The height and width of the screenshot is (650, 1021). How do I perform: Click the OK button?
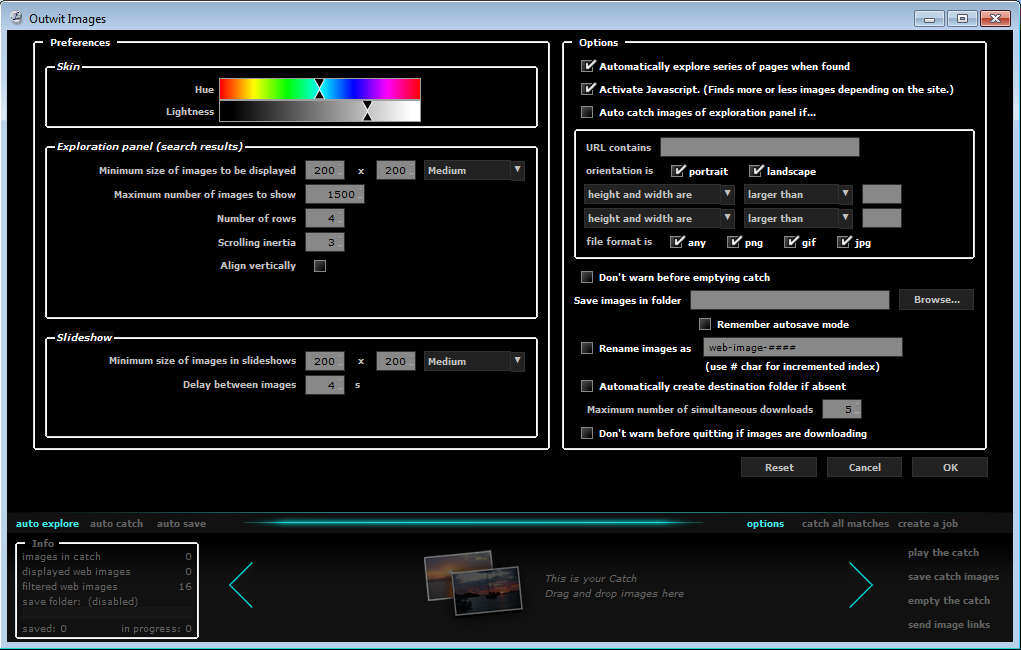pos(949,467)
